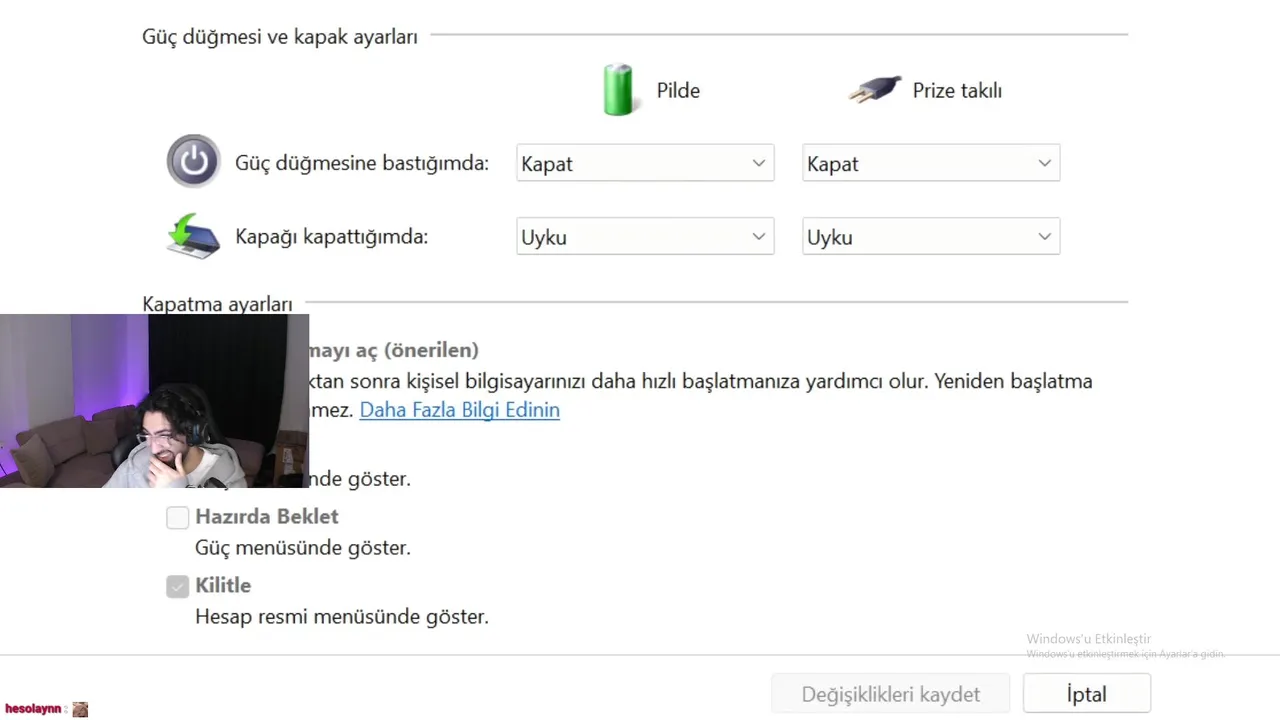Click the Değişiklikleri kaydet button
1280x720 pixels.
[x=890, y=694]
